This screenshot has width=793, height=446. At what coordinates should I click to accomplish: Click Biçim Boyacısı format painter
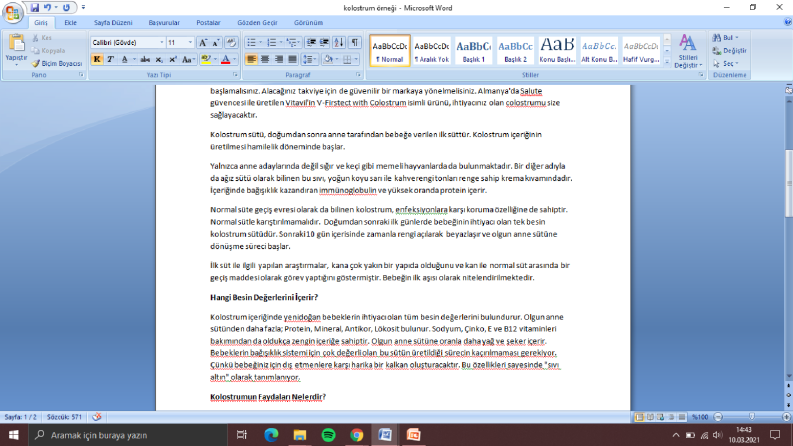point(56,64)
